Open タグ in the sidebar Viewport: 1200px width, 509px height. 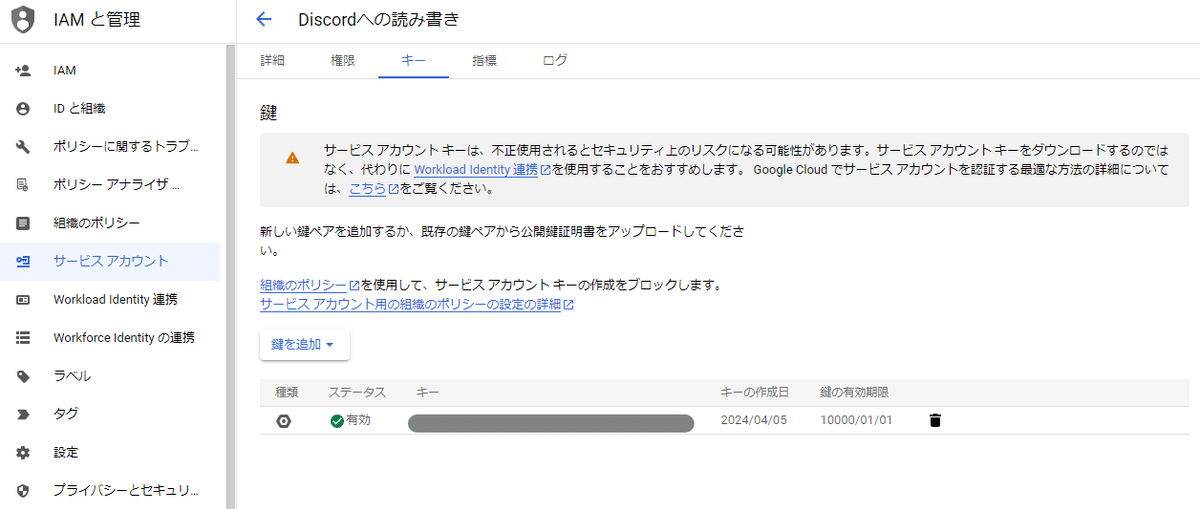[x=110, y=414]
